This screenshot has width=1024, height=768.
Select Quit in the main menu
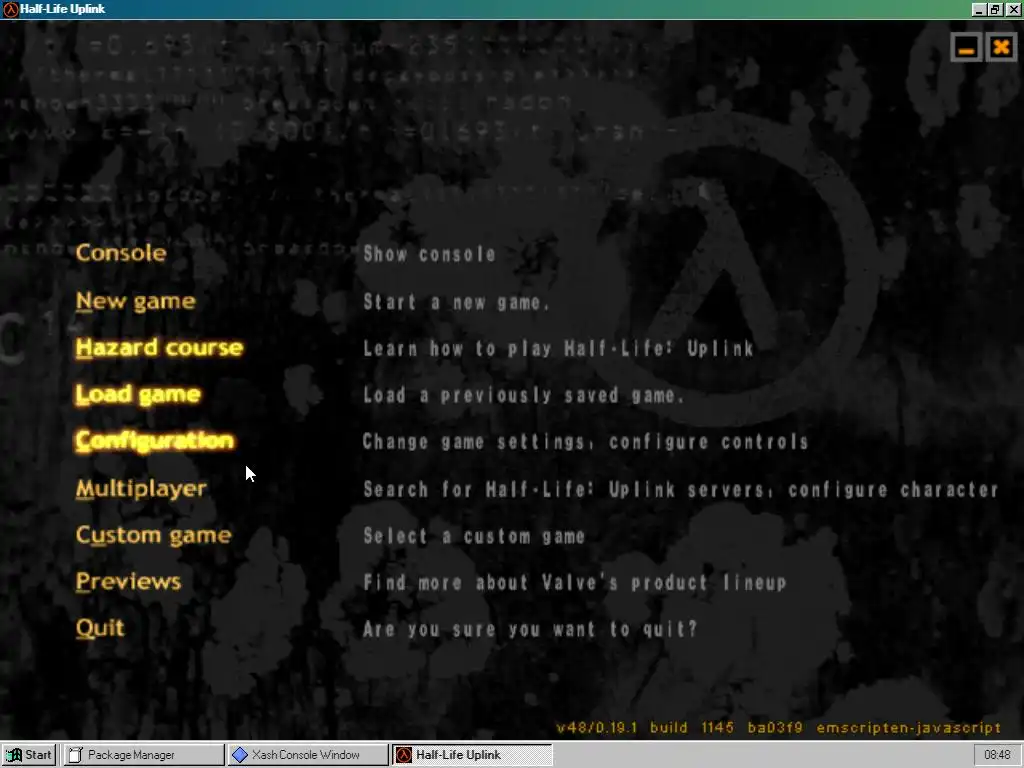point(100,628)
